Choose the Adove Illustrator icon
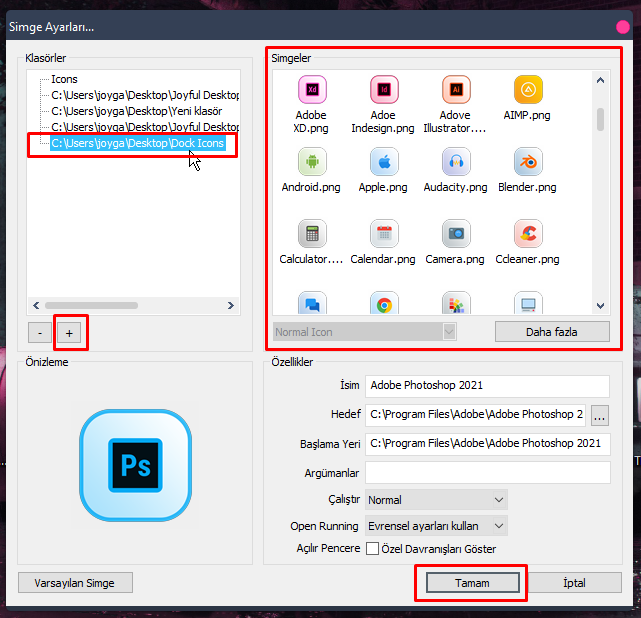The width and height of the screenshot is (641, 618). tap(456, 90)
